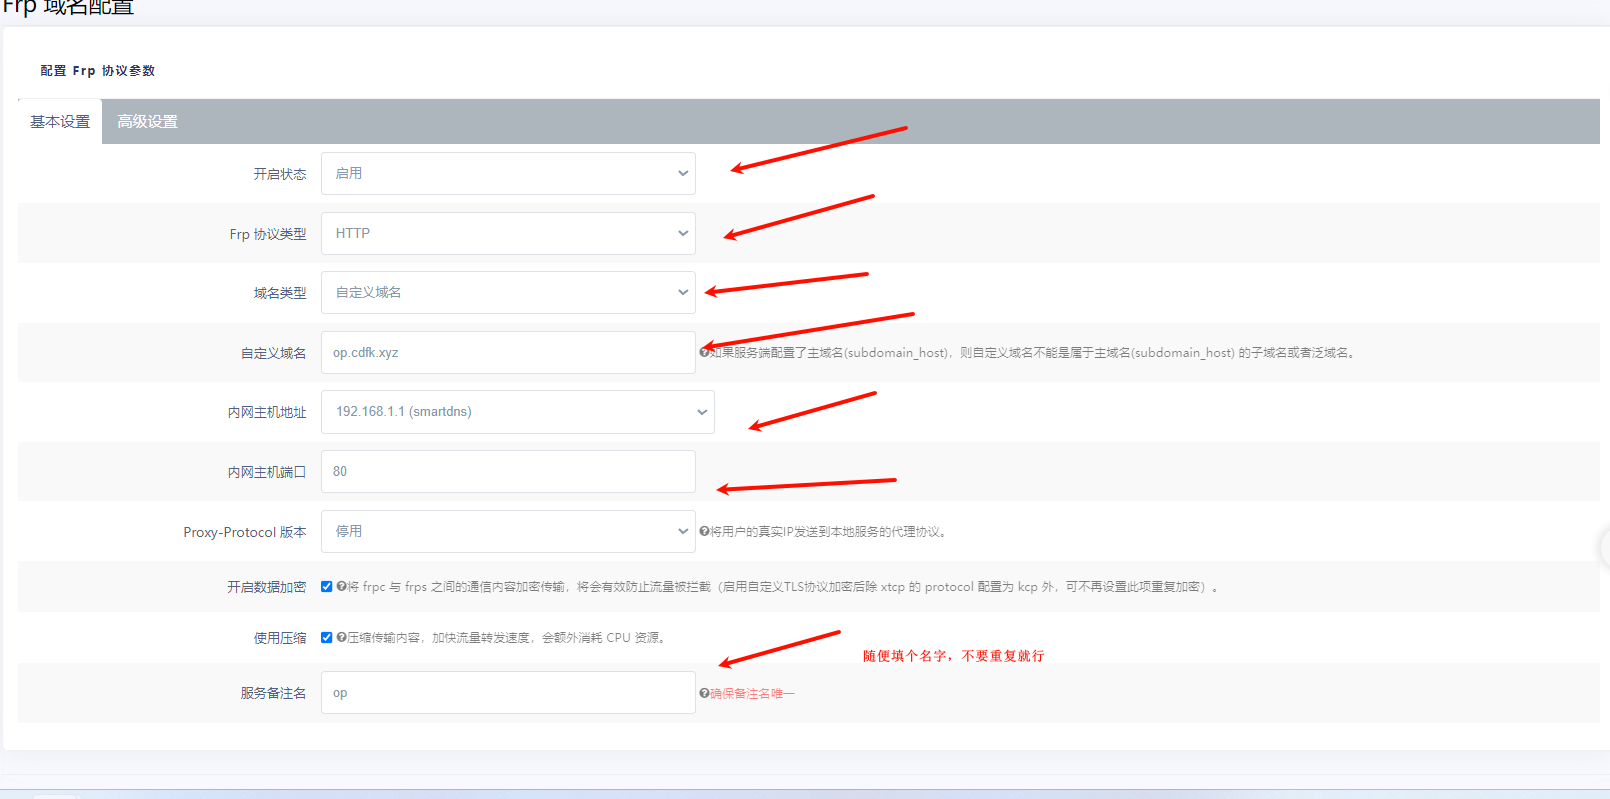Viewport: 1610px width, 799px height.
Task: Focus the 内网主机端口 field with value 80
Action: coord(508,472)
